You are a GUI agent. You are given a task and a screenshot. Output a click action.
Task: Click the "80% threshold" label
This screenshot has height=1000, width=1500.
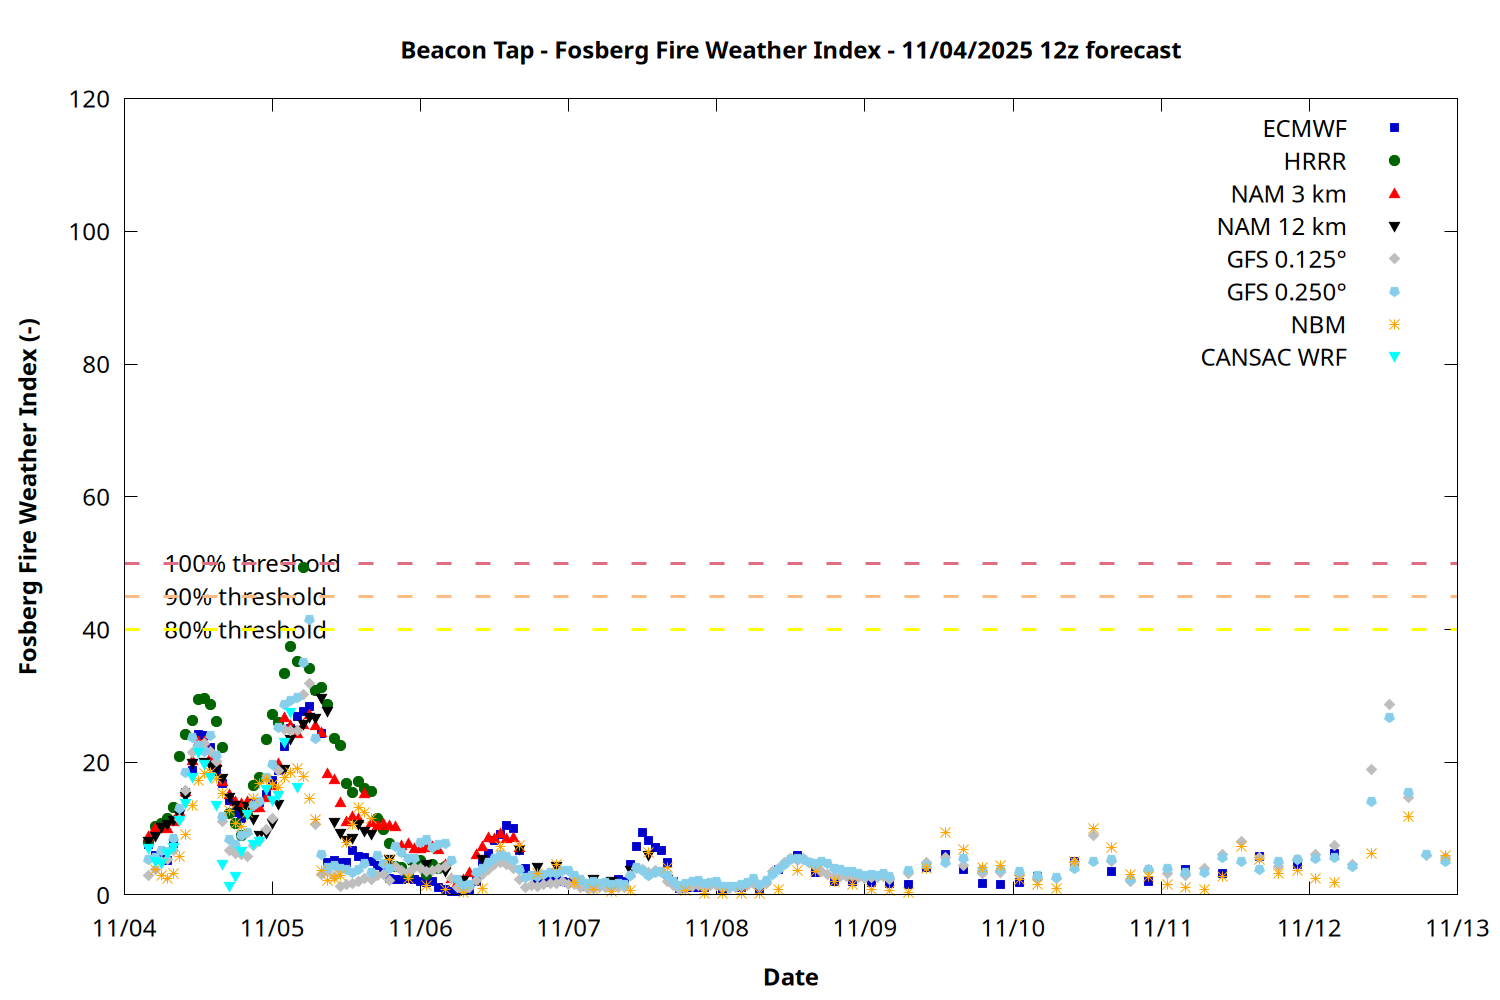pyautogui.click(x=245, y=630)
